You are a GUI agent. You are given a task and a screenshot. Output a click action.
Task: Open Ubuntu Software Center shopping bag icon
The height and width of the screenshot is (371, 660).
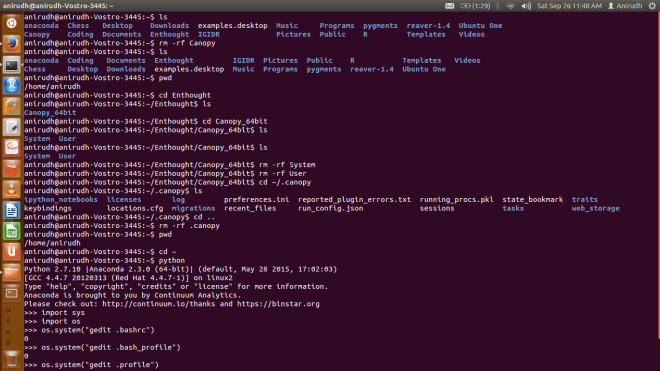(x=11, y=169)
